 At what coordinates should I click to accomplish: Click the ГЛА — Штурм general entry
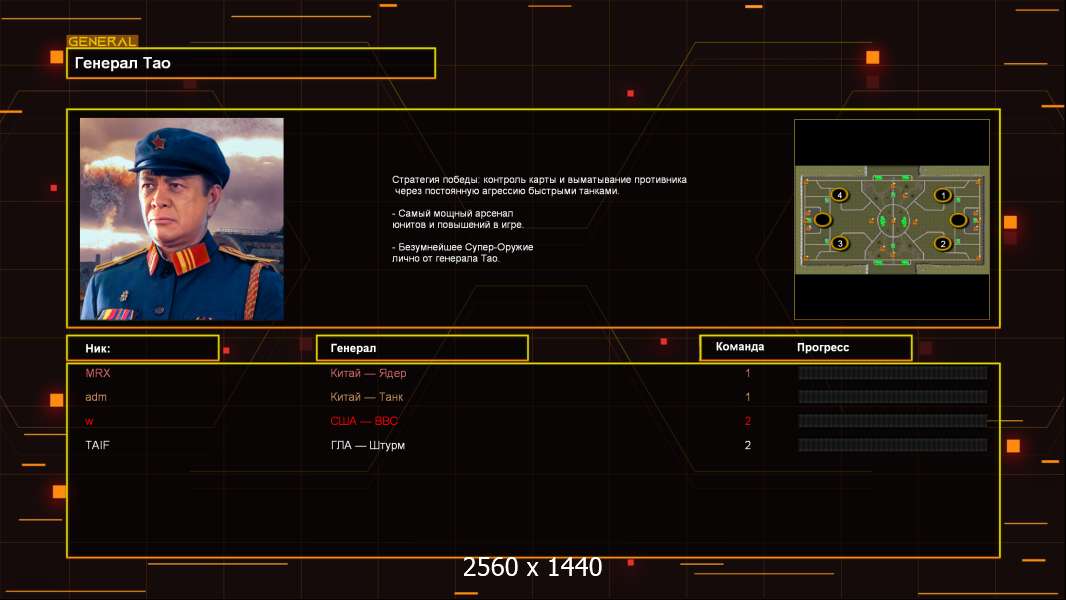click(367, 445)
